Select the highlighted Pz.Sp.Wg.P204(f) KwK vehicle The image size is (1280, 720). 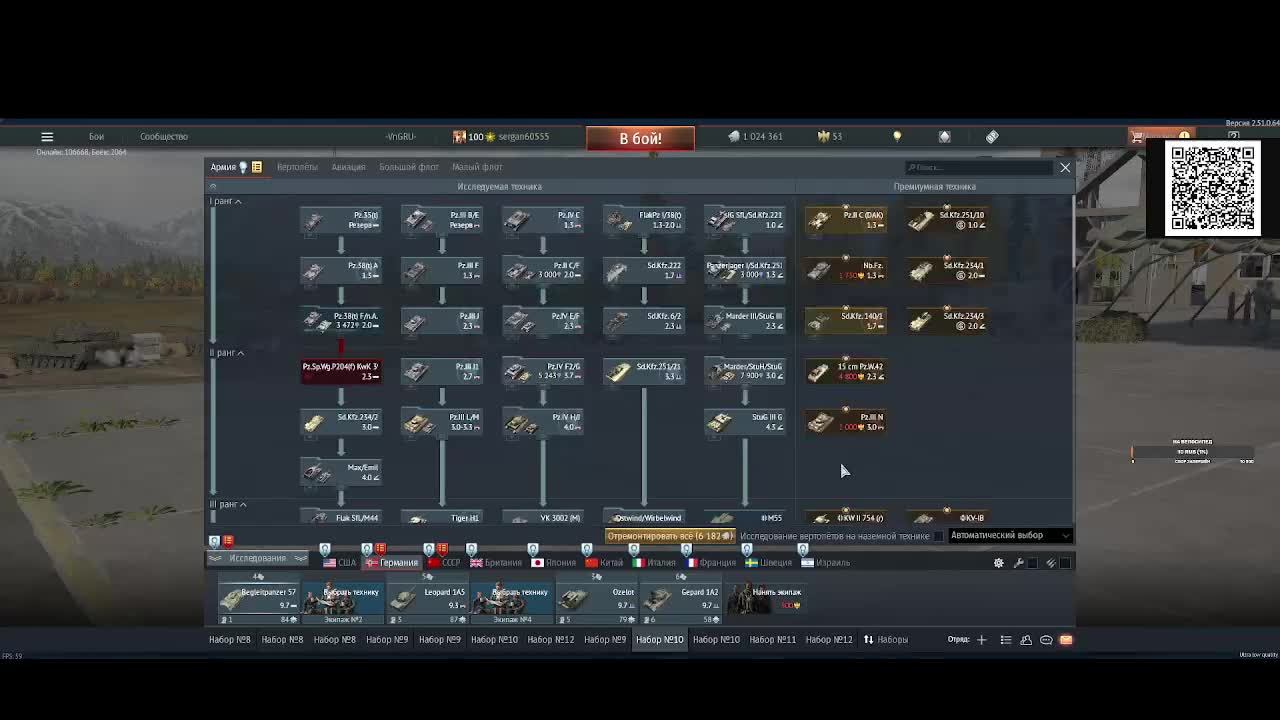pyautogui.click(x=340, y=371)
